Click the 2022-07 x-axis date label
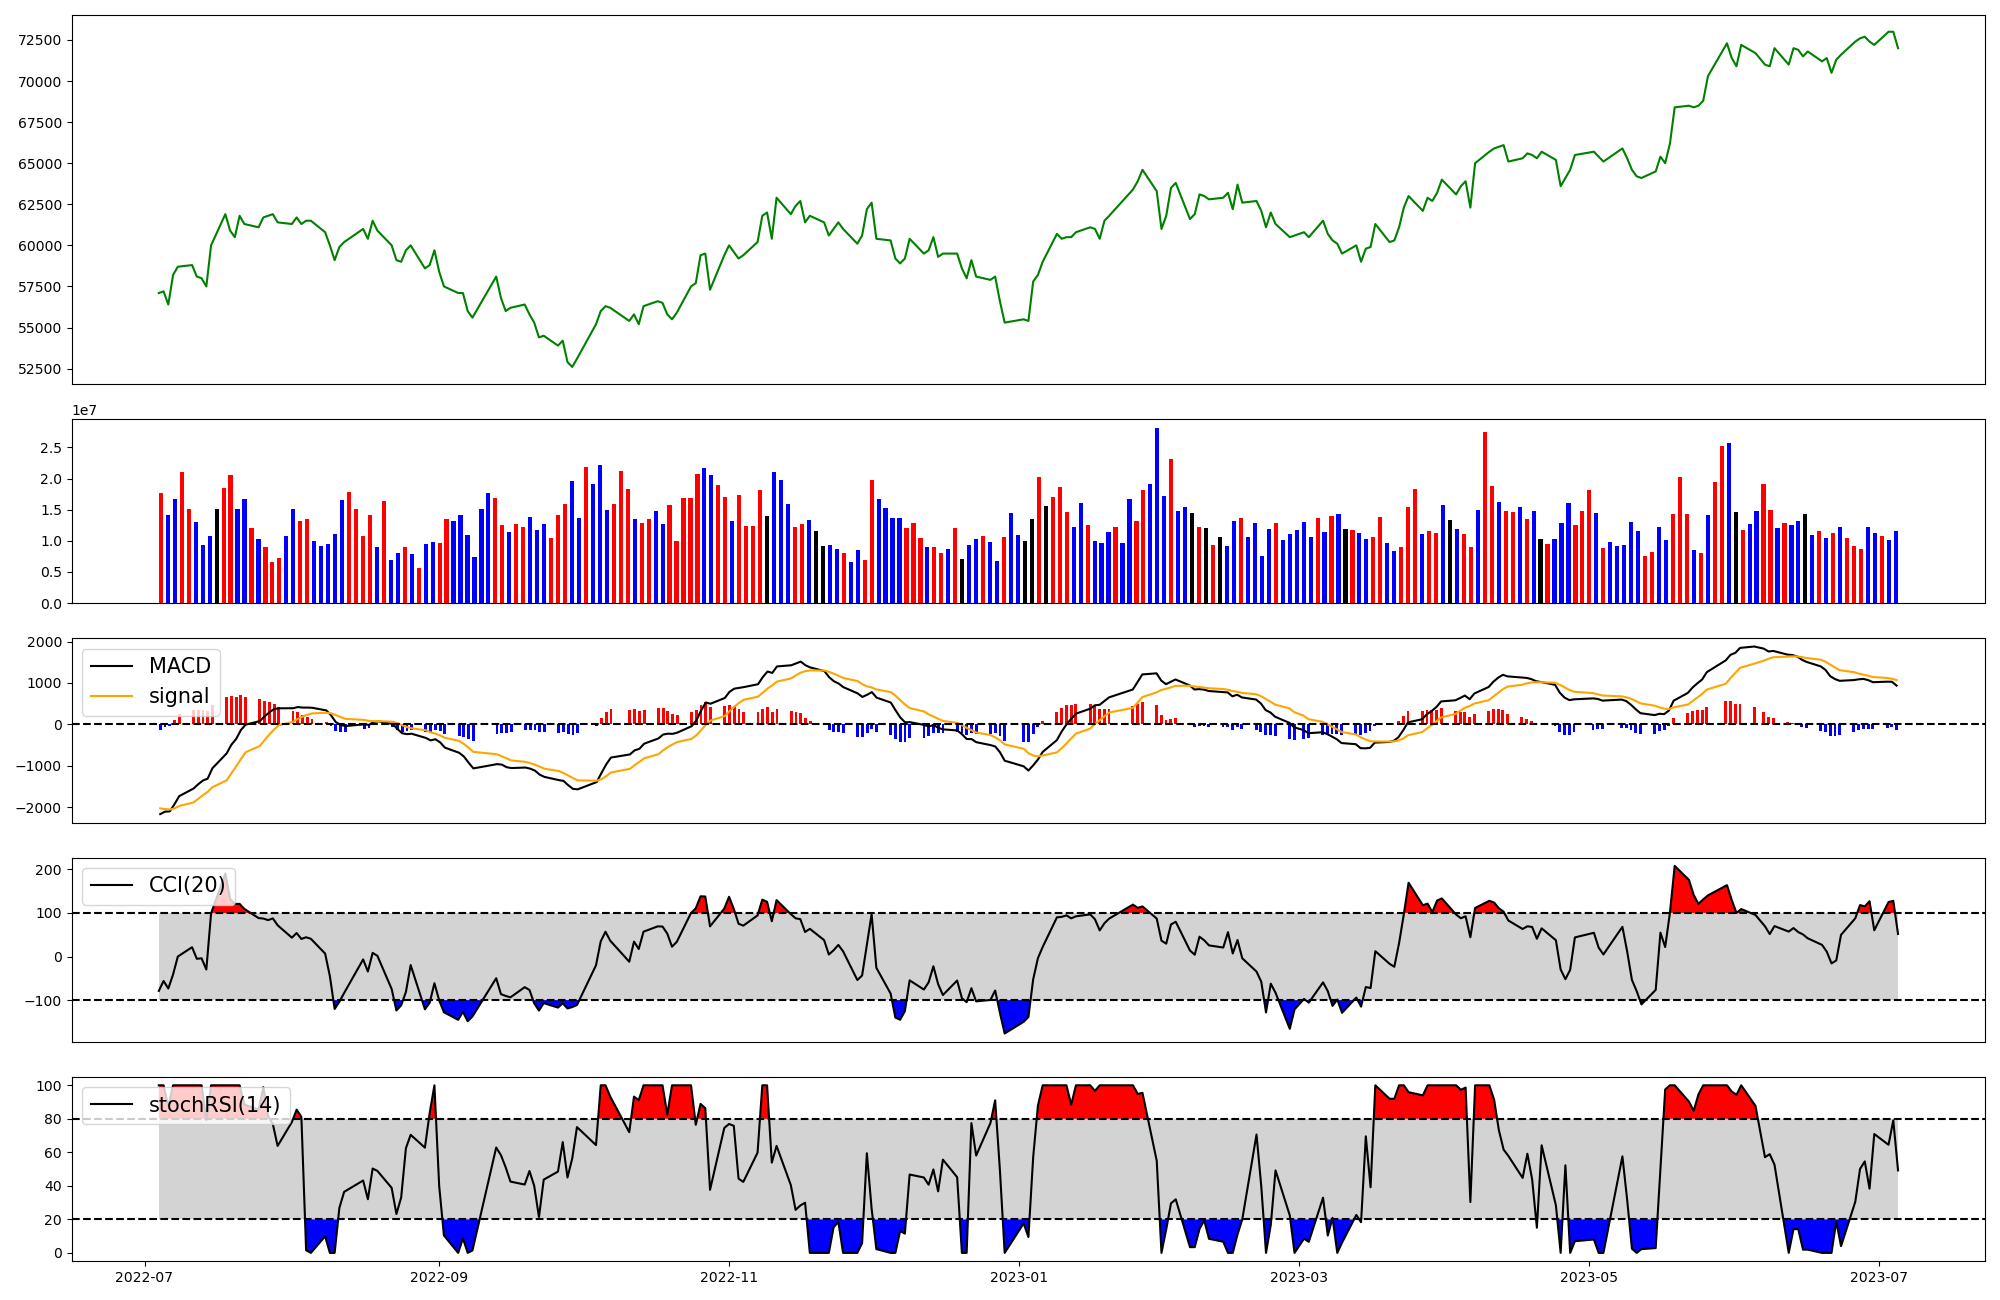The width and height of the screenshot is (2000, 1300). [146, 1277]
